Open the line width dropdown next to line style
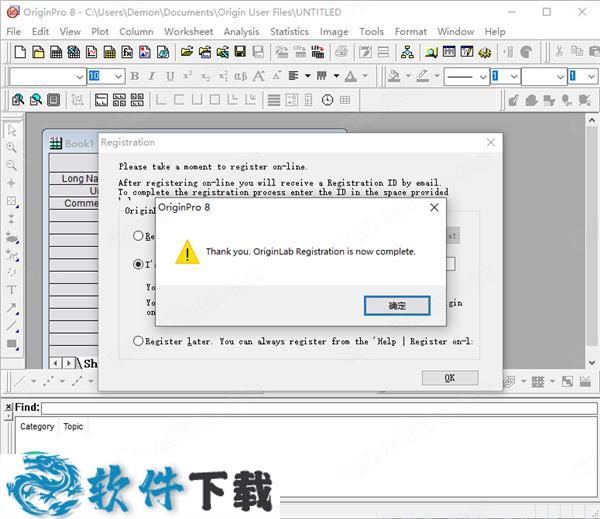Screen dimensions: 600x519 (514, 77)
